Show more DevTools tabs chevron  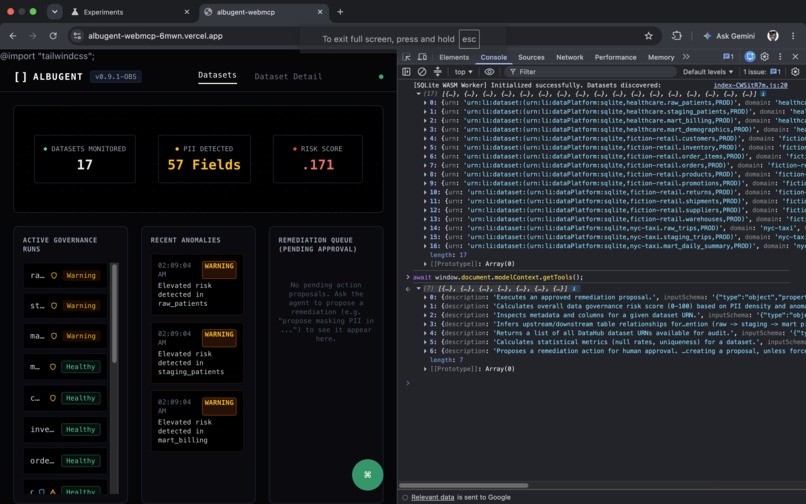(686, 57)
